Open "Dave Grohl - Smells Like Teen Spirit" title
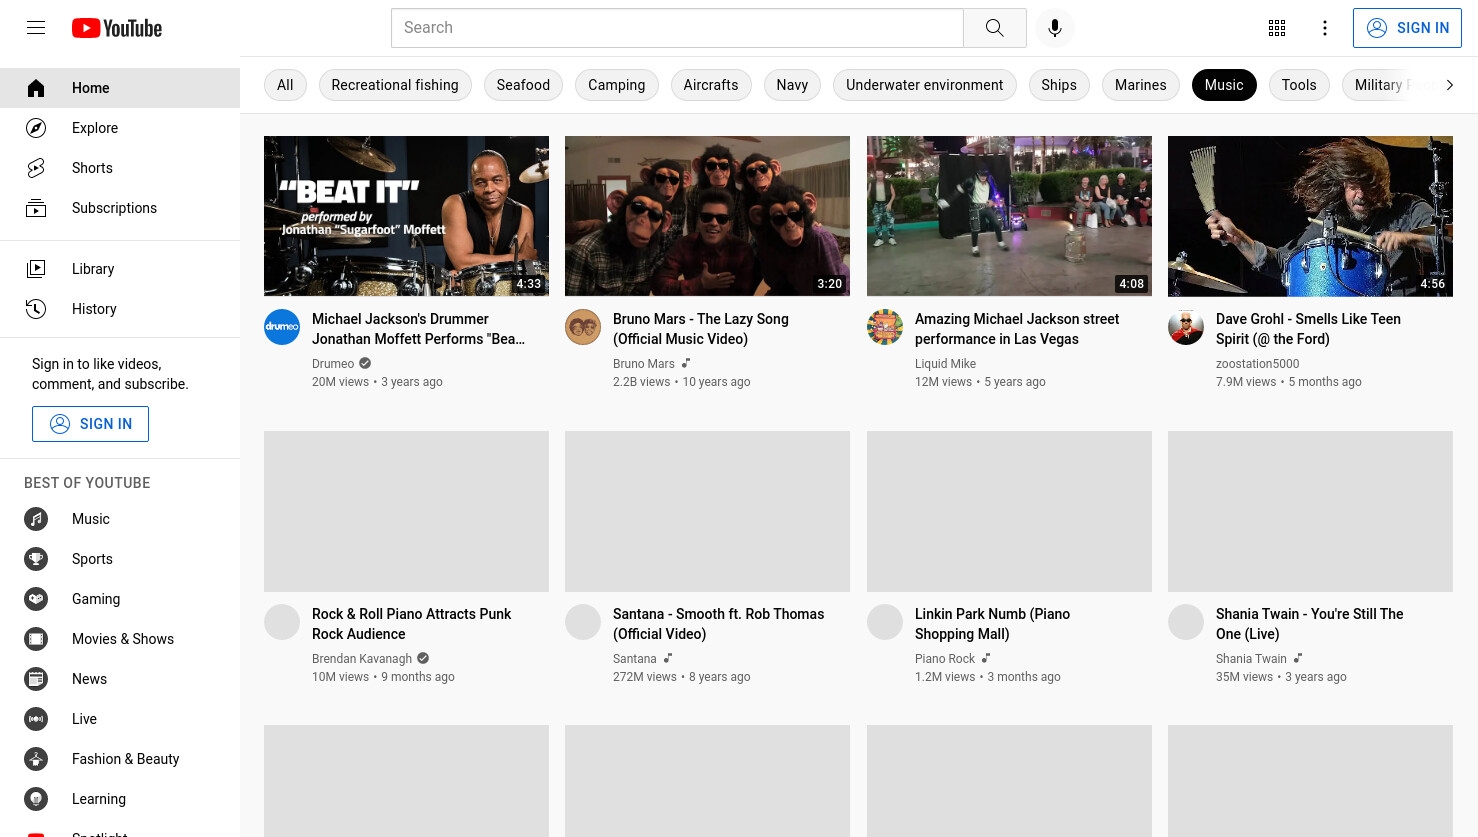Screen dimensions: 1478x837 tap(1308, 329)
